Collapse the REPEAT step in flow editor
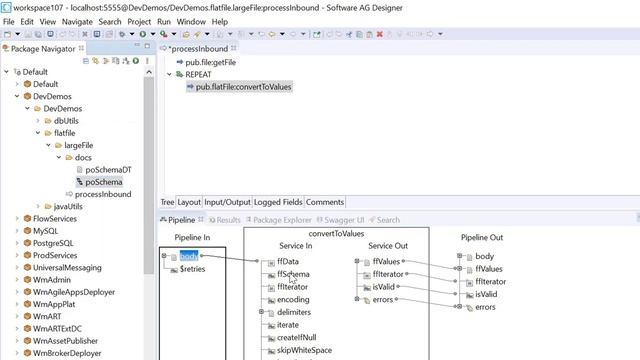Image resolution: width=640 pixels, height=360 pixels. pos(169,74)
